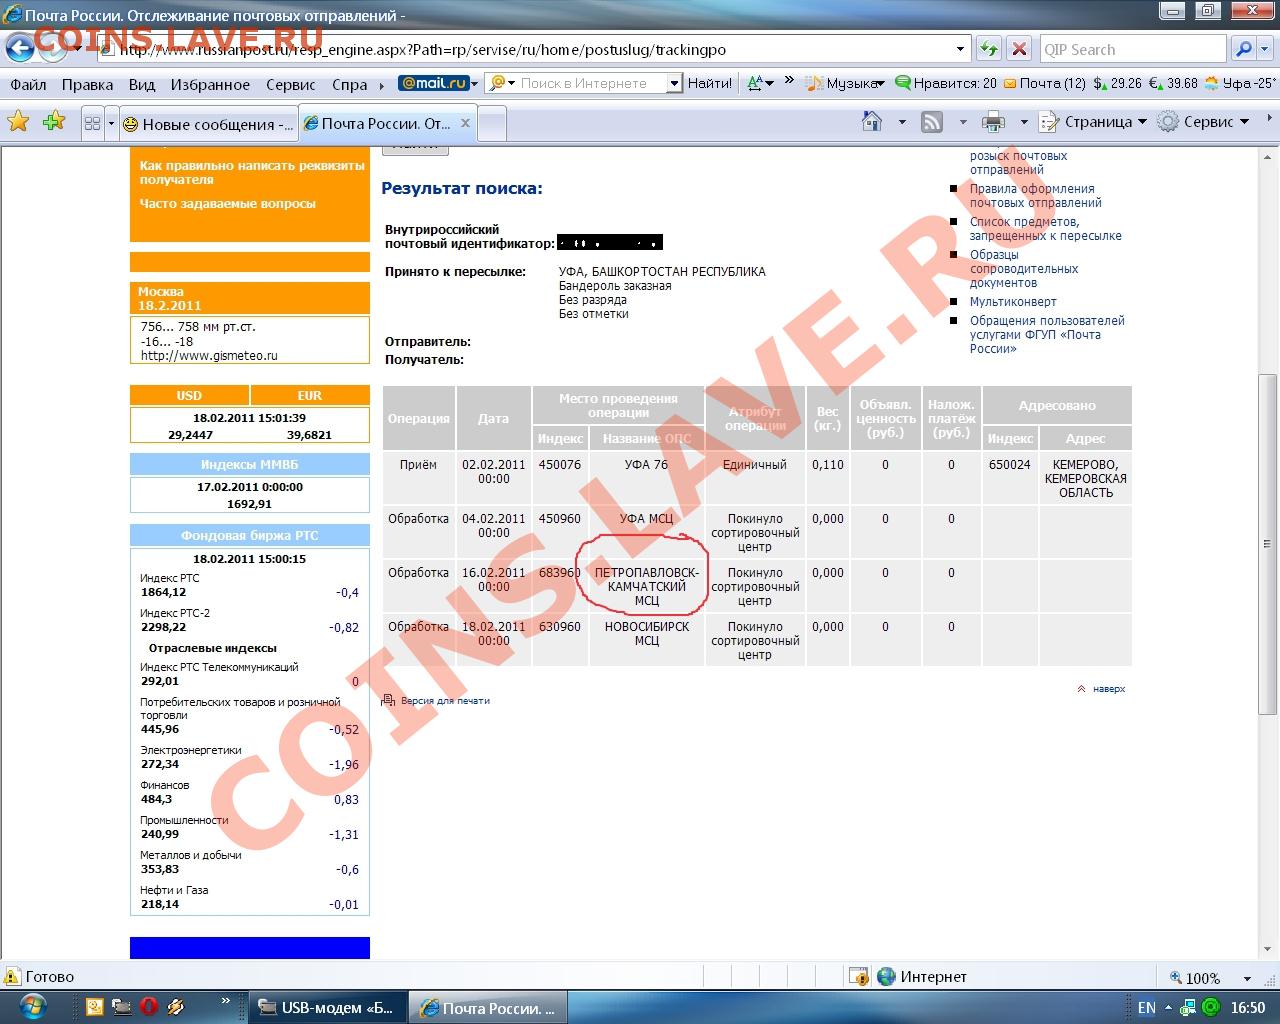The width and height of the screenshot is (1280, 1024).
Task: Click the Home page icon
Action: 872,122
